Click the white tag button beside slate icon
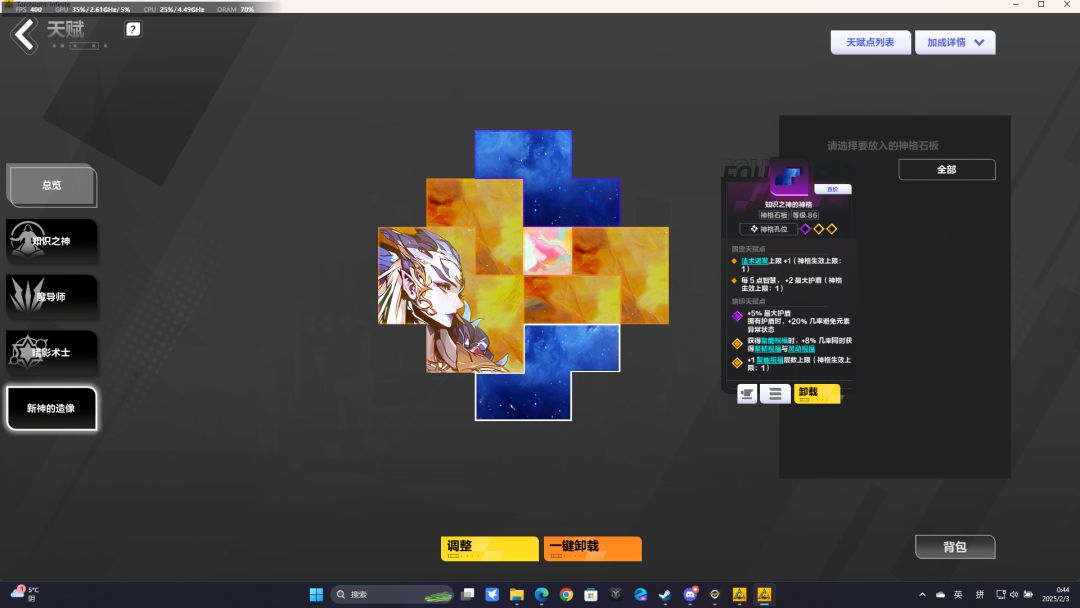1080x608 pixels. pos(833,189)
